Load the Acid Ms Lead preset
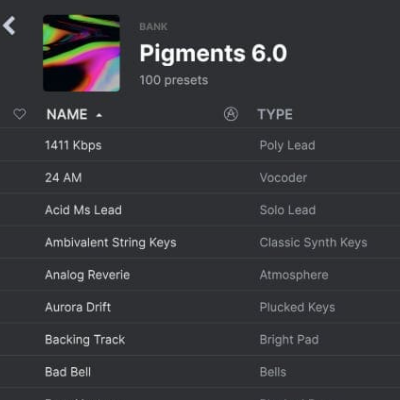Image resolution: width=400 pixels, height=400 pixels. pyautogui.click(x=200, y=210)
